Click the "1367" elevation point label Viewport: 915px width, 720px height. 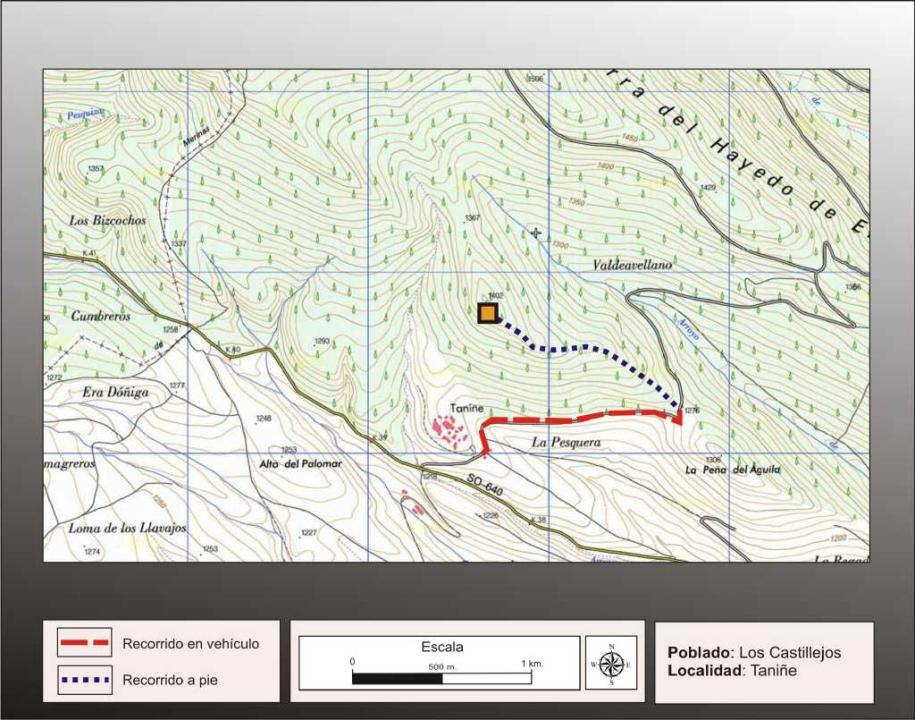[472, 218]
